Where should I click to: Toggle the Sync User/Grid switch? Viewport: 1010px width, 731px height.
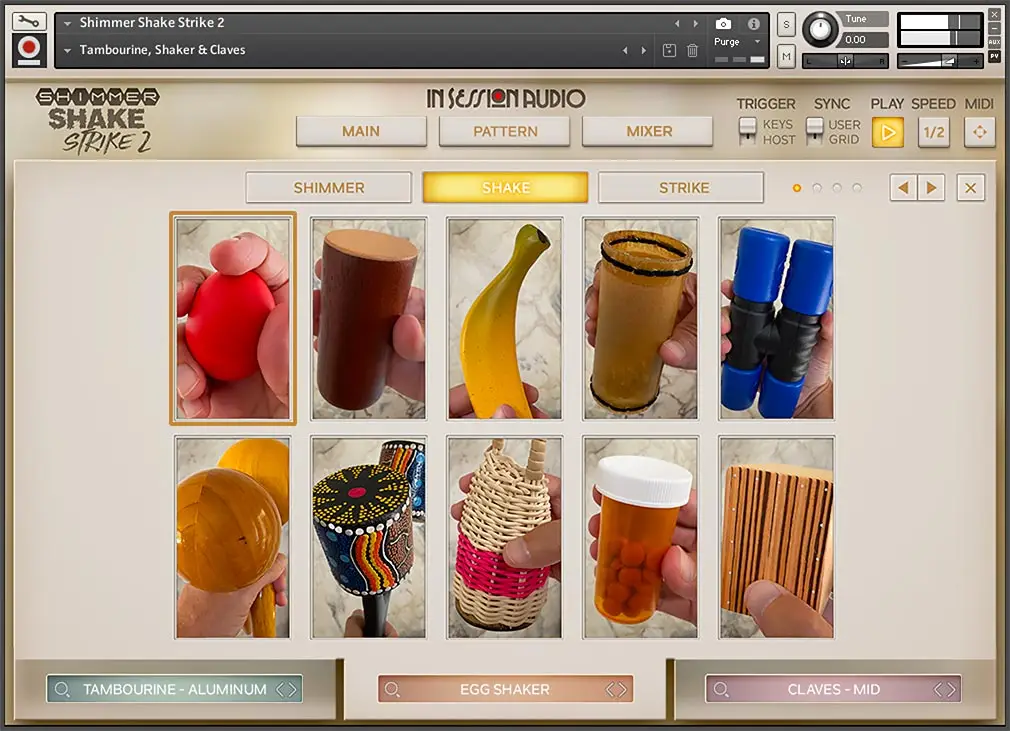click(x=814, y=131)
